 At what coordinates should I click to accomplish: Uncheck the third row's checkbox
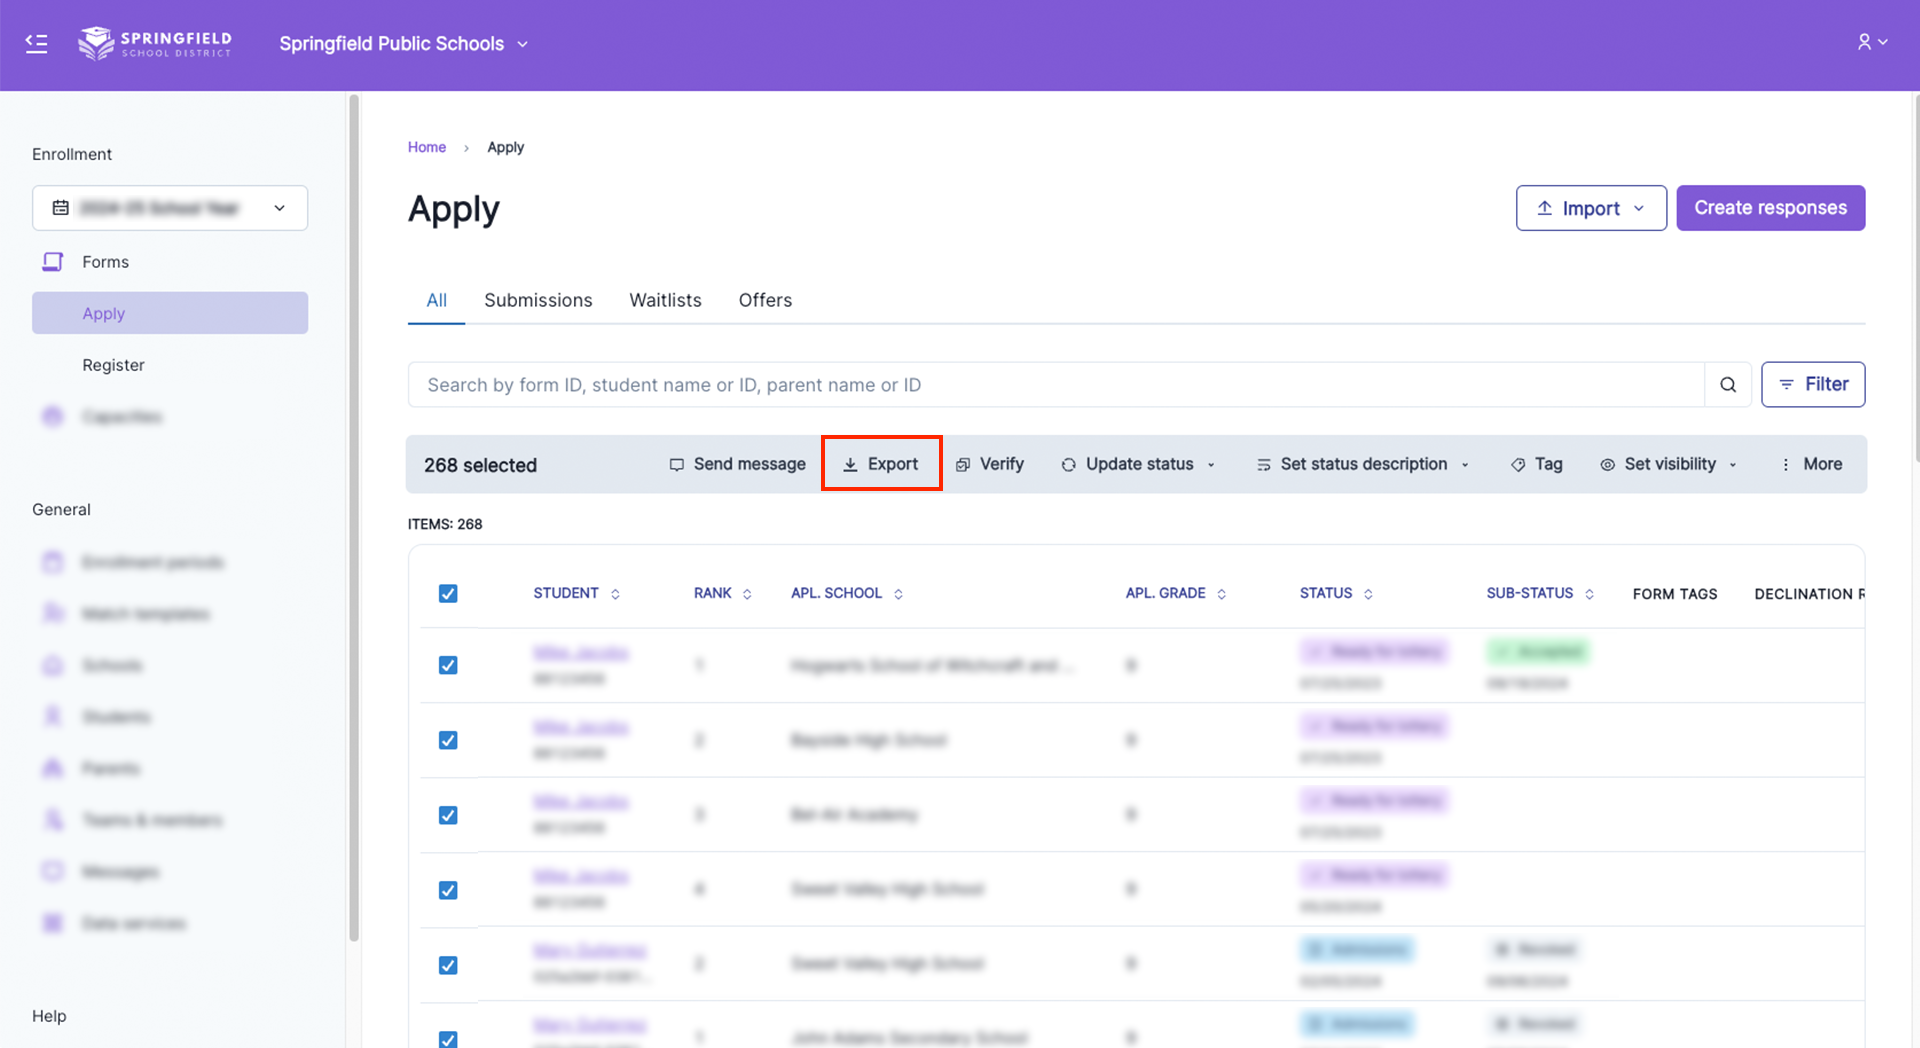coord(448,816)
